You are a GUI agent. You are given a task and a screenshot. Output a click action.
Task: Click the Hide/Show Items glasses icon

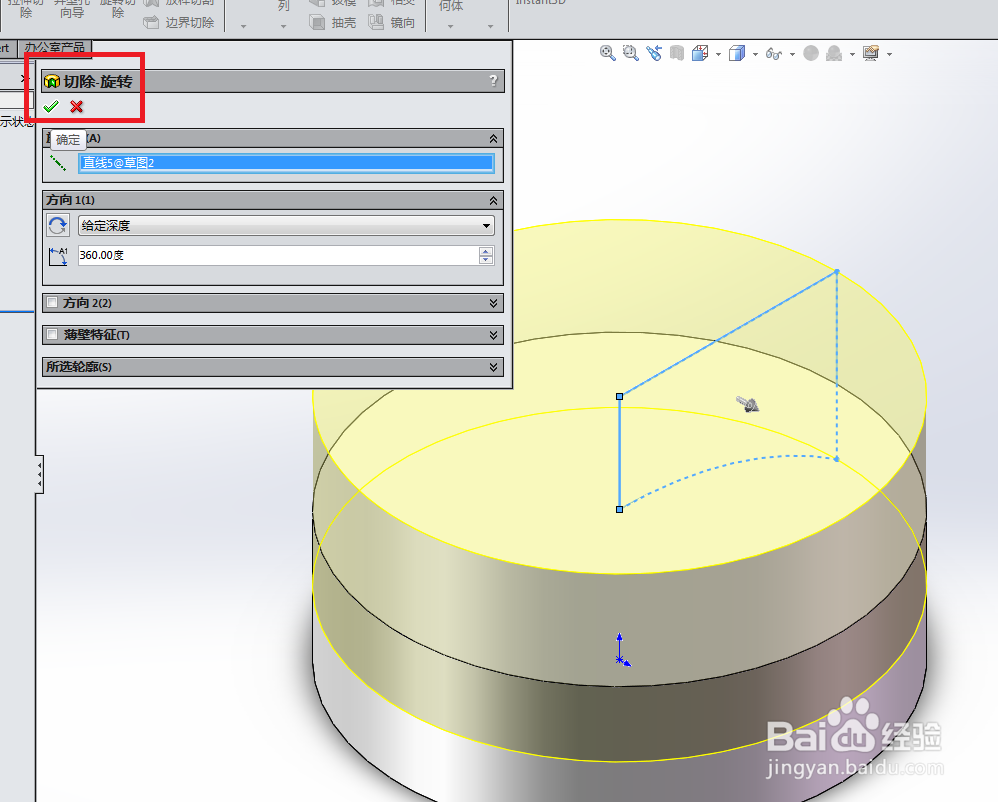click(774, 54)
